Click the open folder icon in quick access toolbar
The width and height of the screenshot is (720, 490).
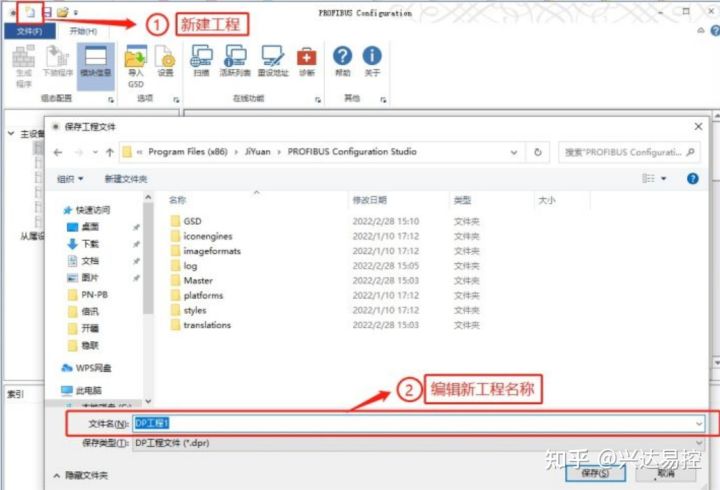tap(62, 12)
